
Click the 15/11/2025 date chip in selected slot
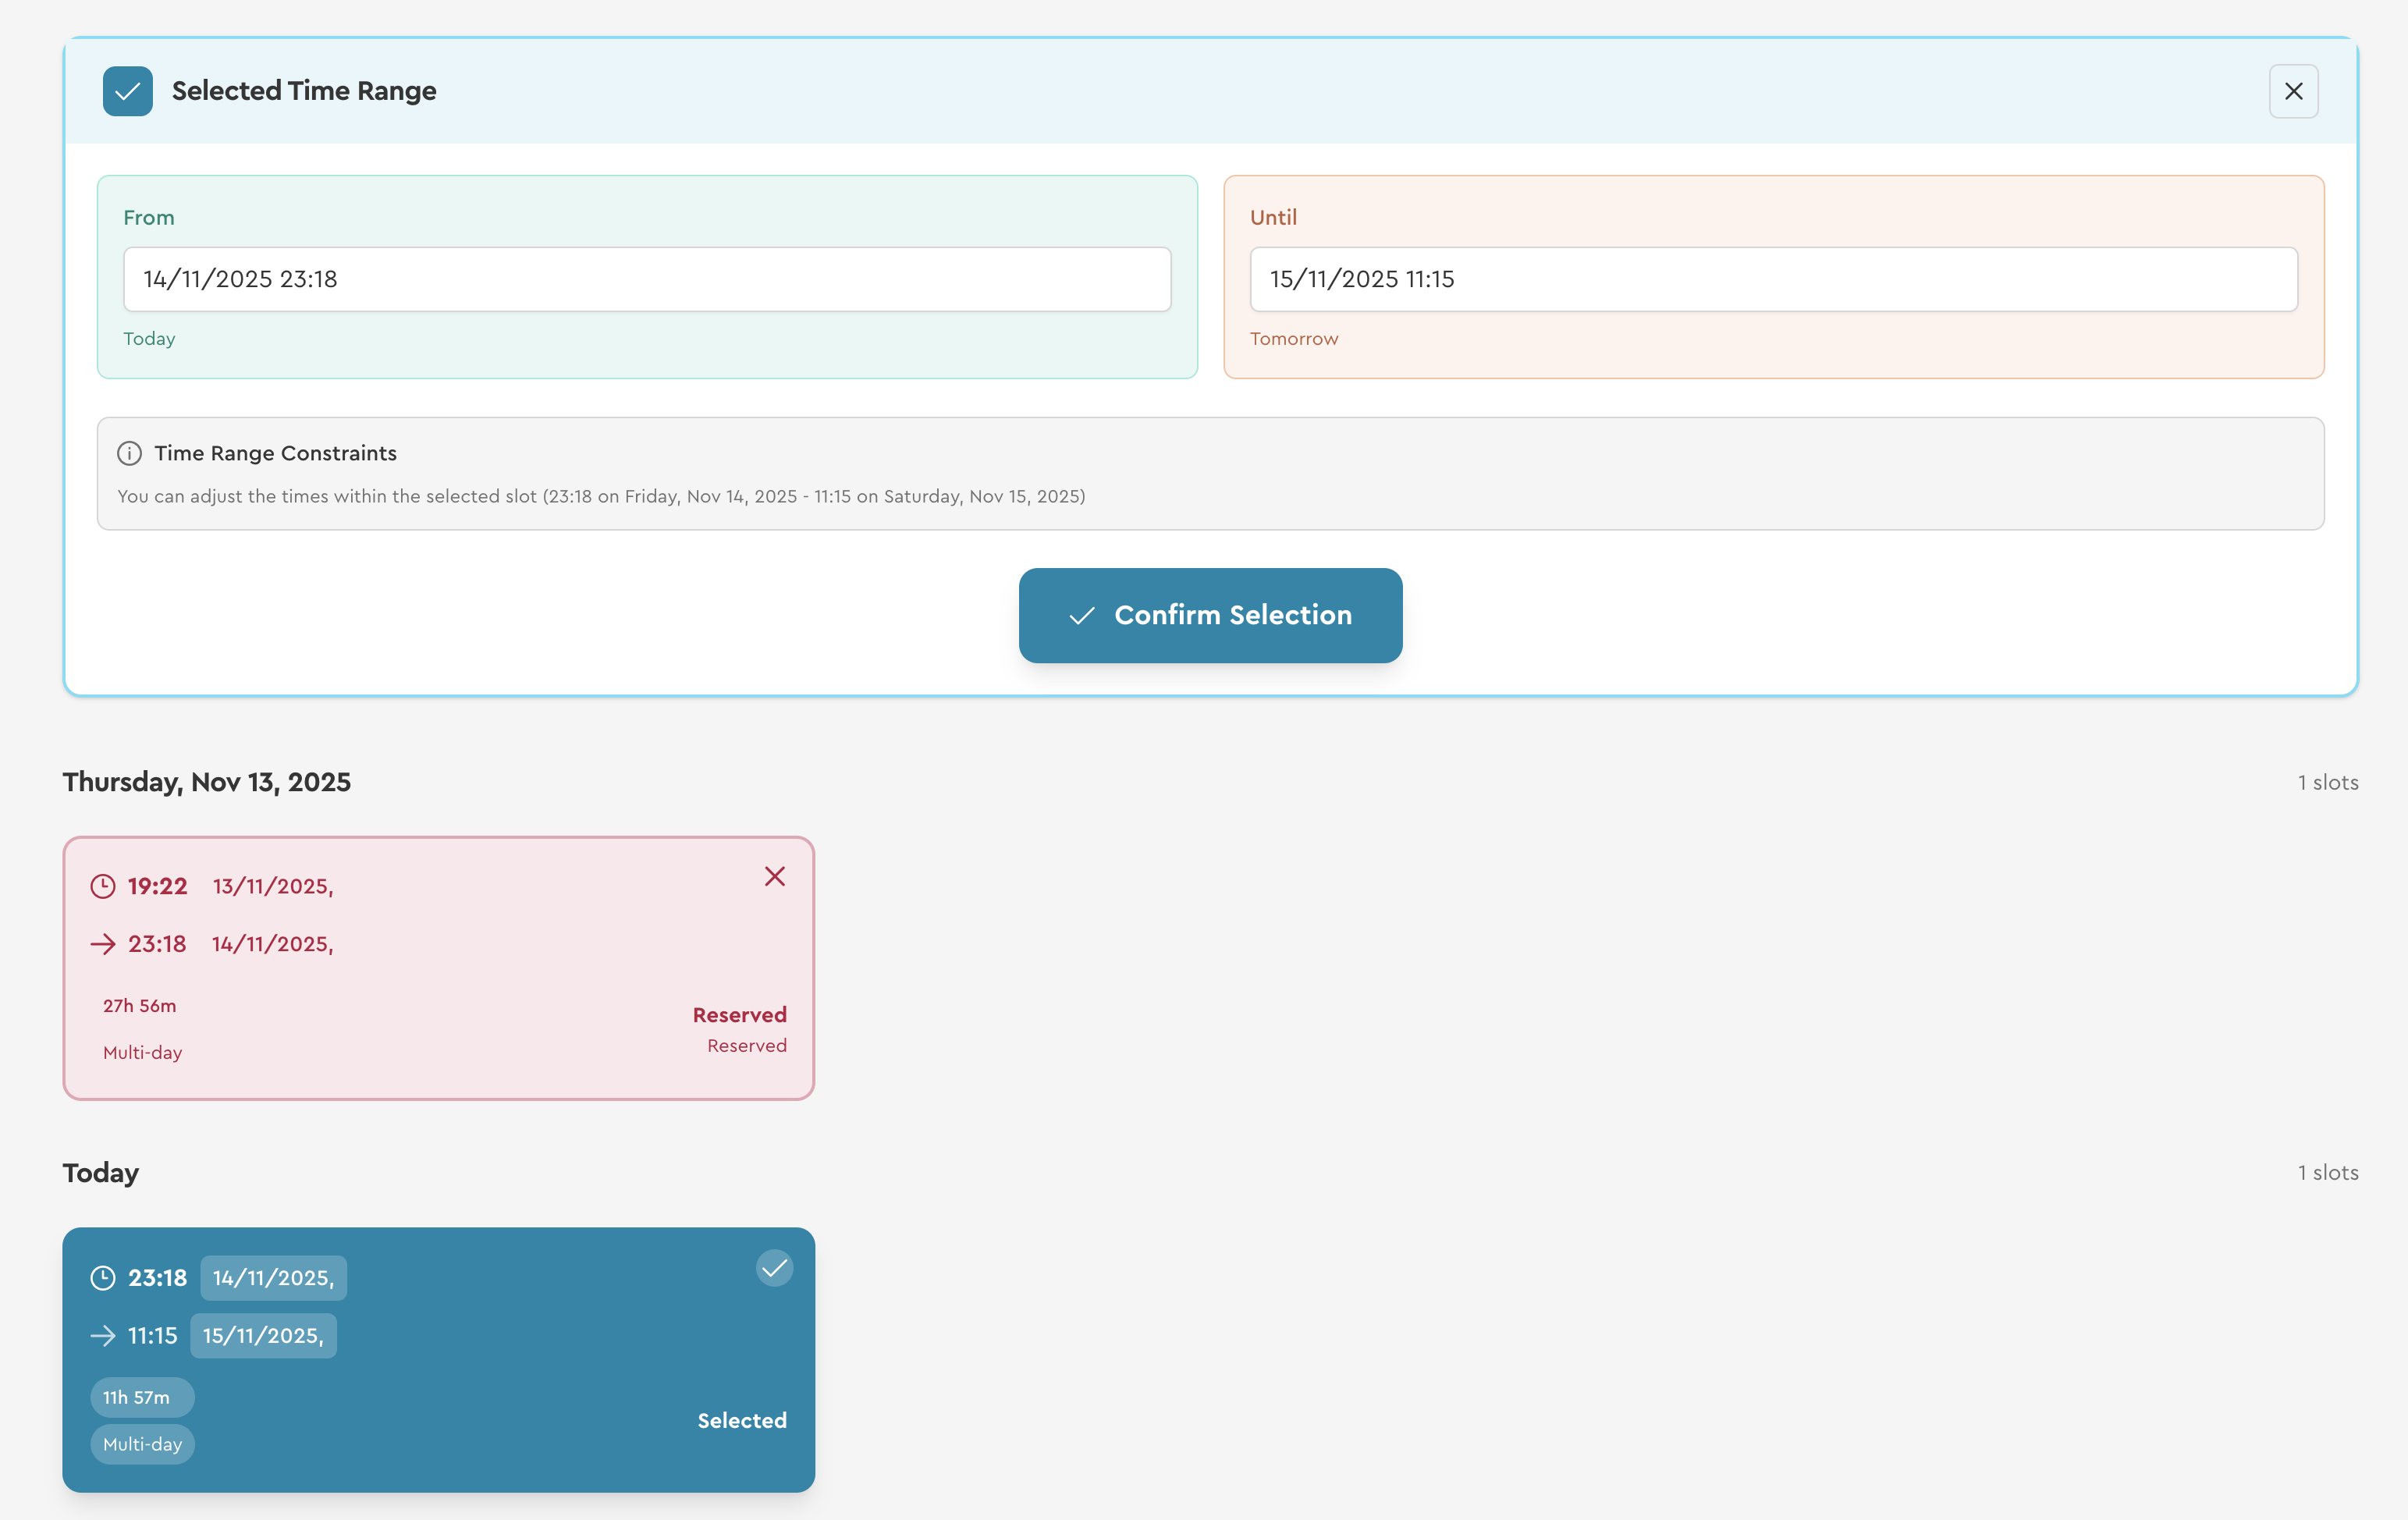[x=263, y=1335]
